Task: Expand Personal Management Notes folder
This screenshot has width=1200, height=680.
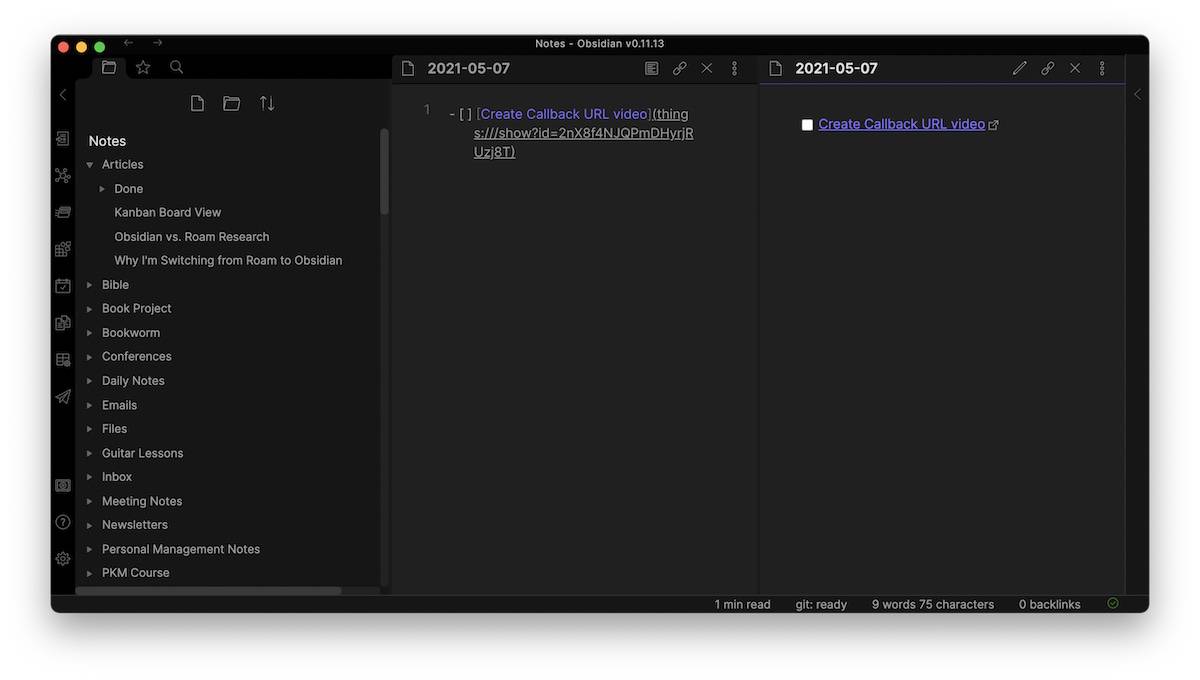Action: tap(90, 549)
